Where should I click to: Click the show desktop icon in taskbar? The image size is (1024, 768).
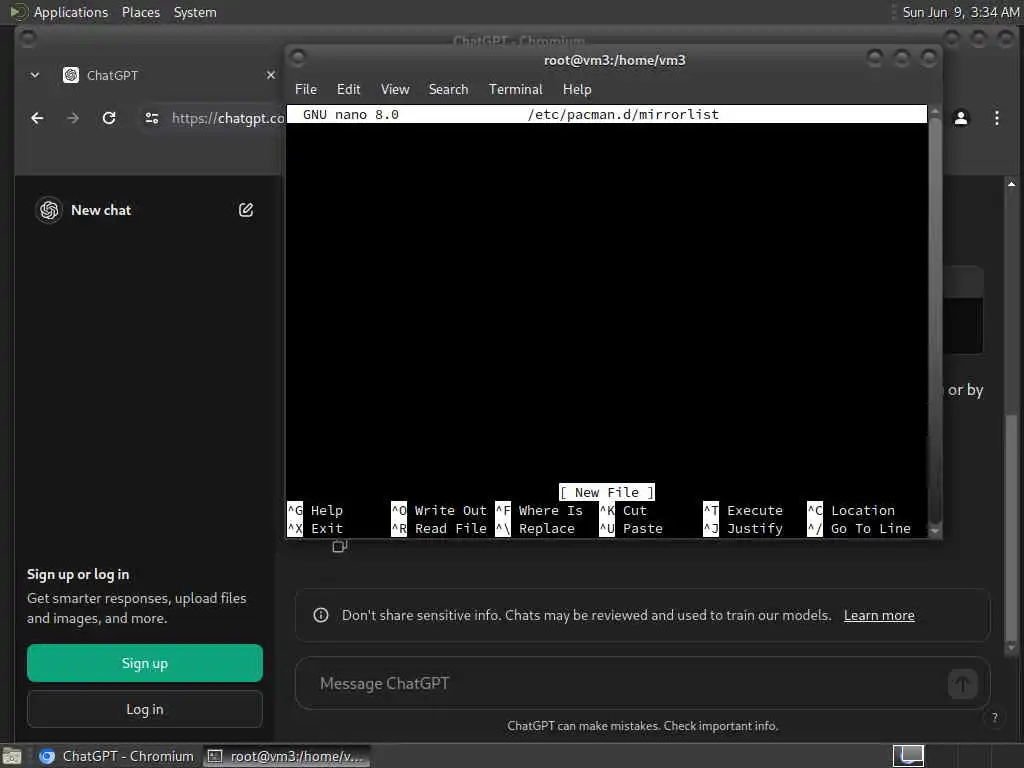(12, 757)
